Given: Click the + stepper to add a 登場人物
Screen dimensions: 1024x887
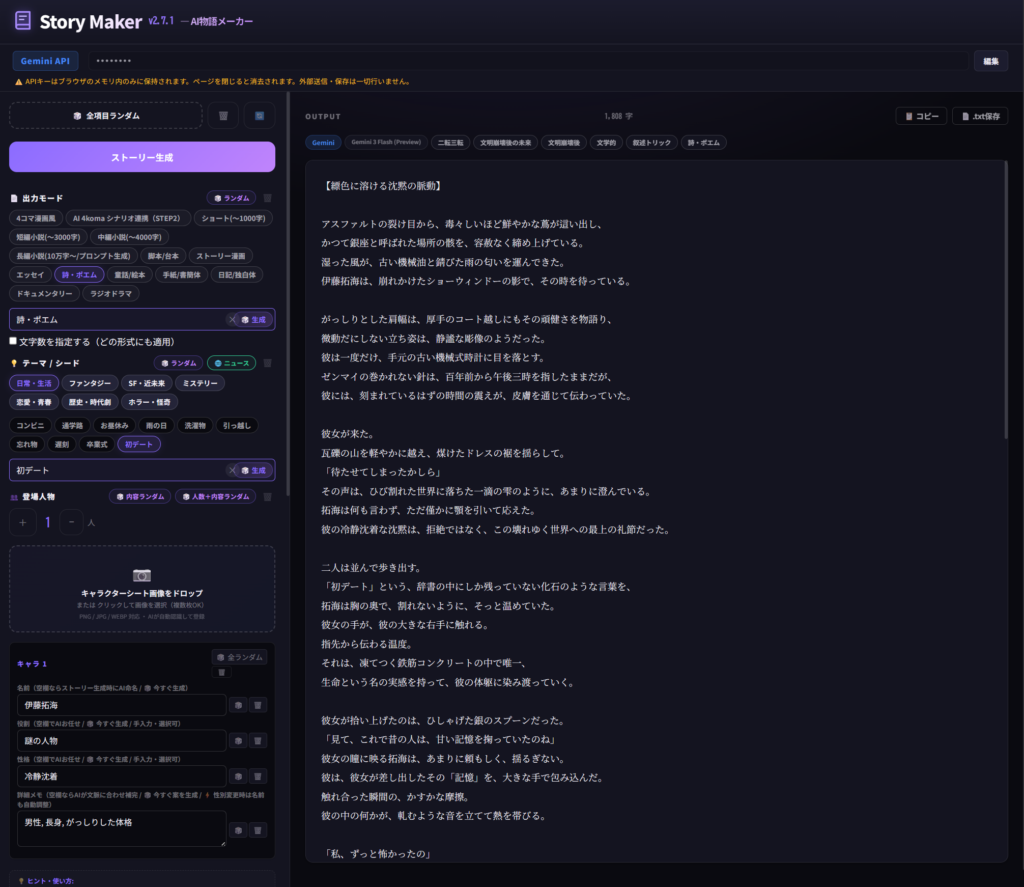Looking at the screenshot, I should point(23,521).
